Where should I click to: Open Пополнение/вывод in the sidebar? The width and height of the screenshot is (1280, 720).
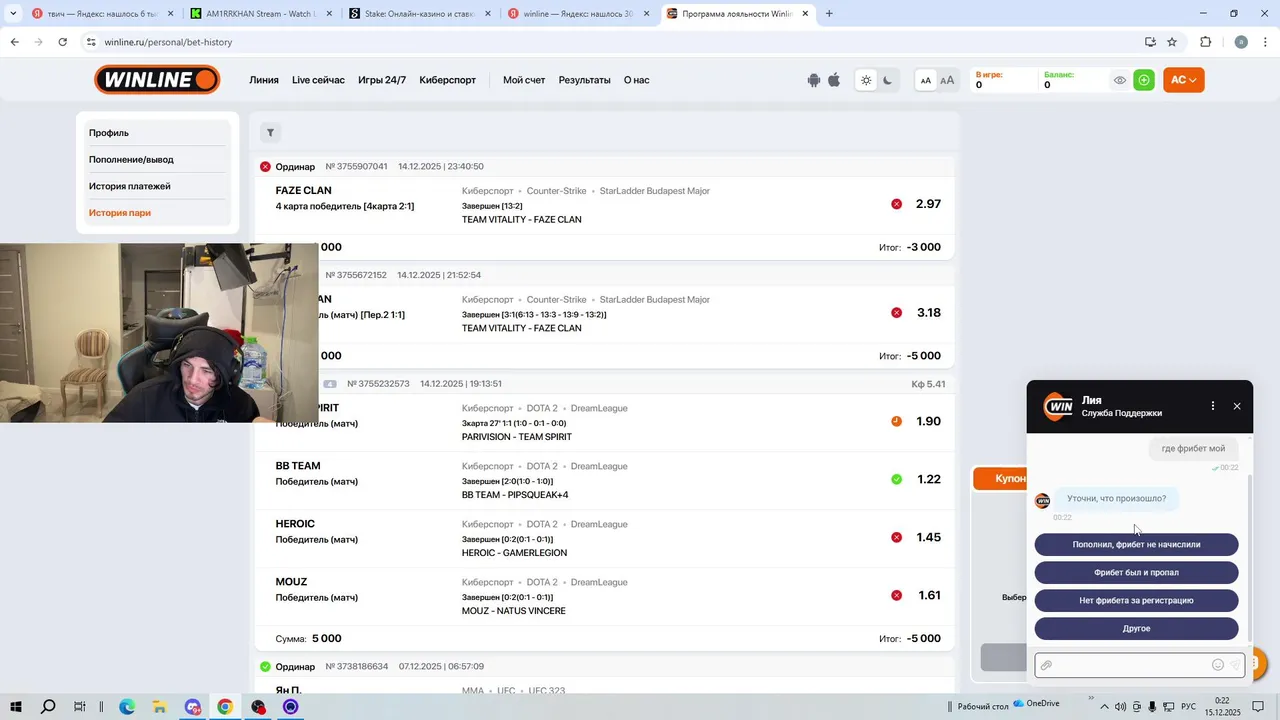131,160
